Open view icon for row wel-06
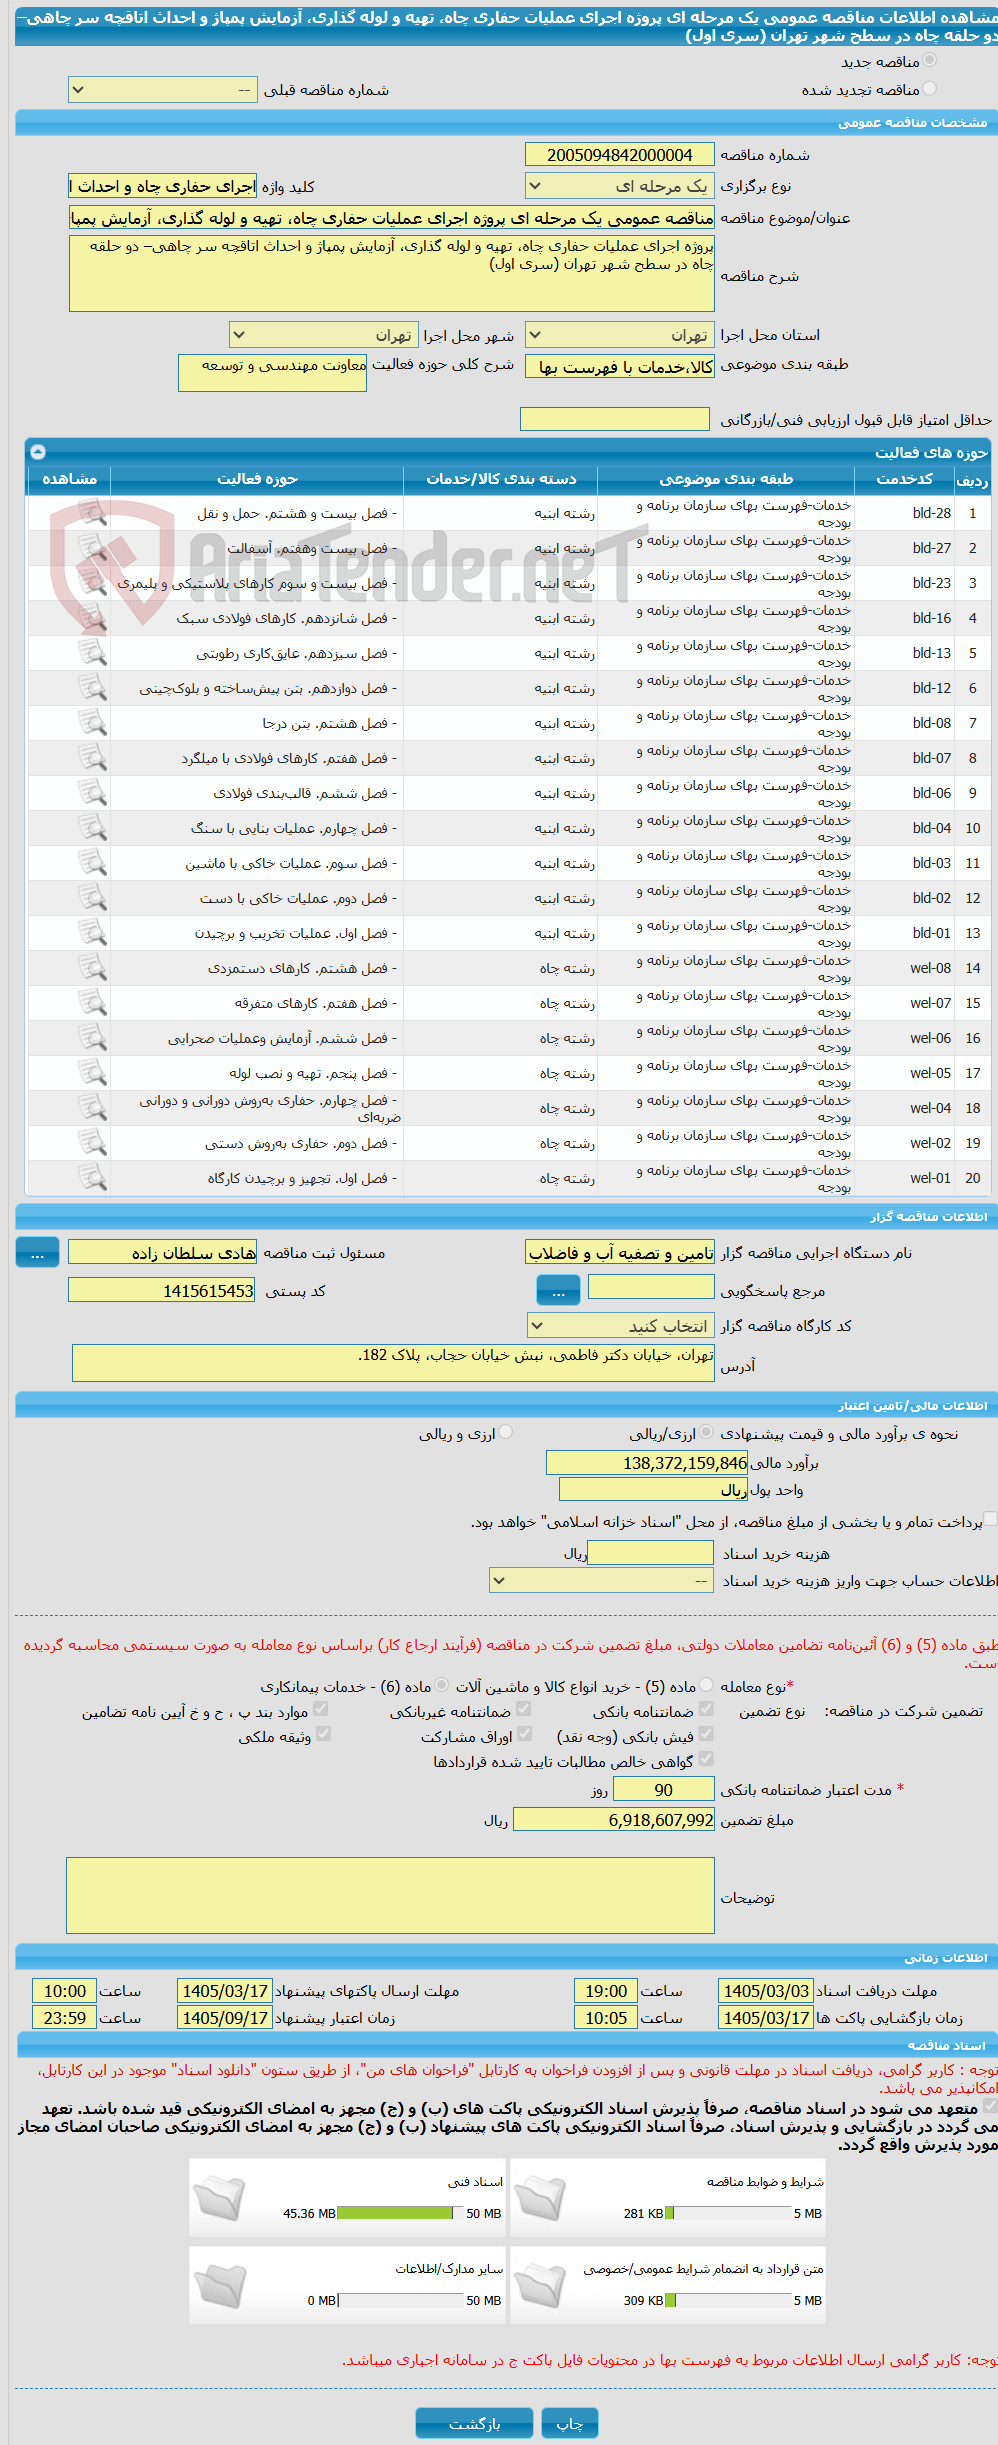This screenshot has height=2445, width=998. click(x=92, y=1038)
